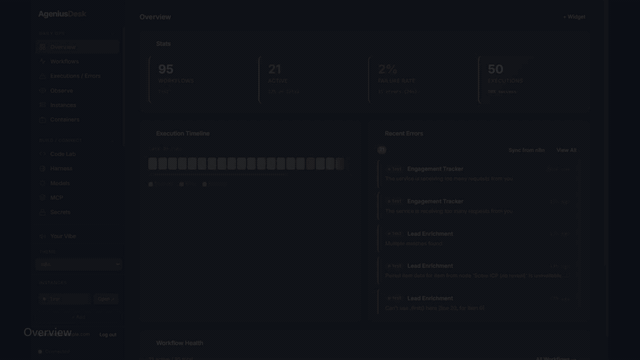This screenshot has height=360, width=640.
Task: Click the leftmost Execution Timeline bar
Action: [153, 164]
